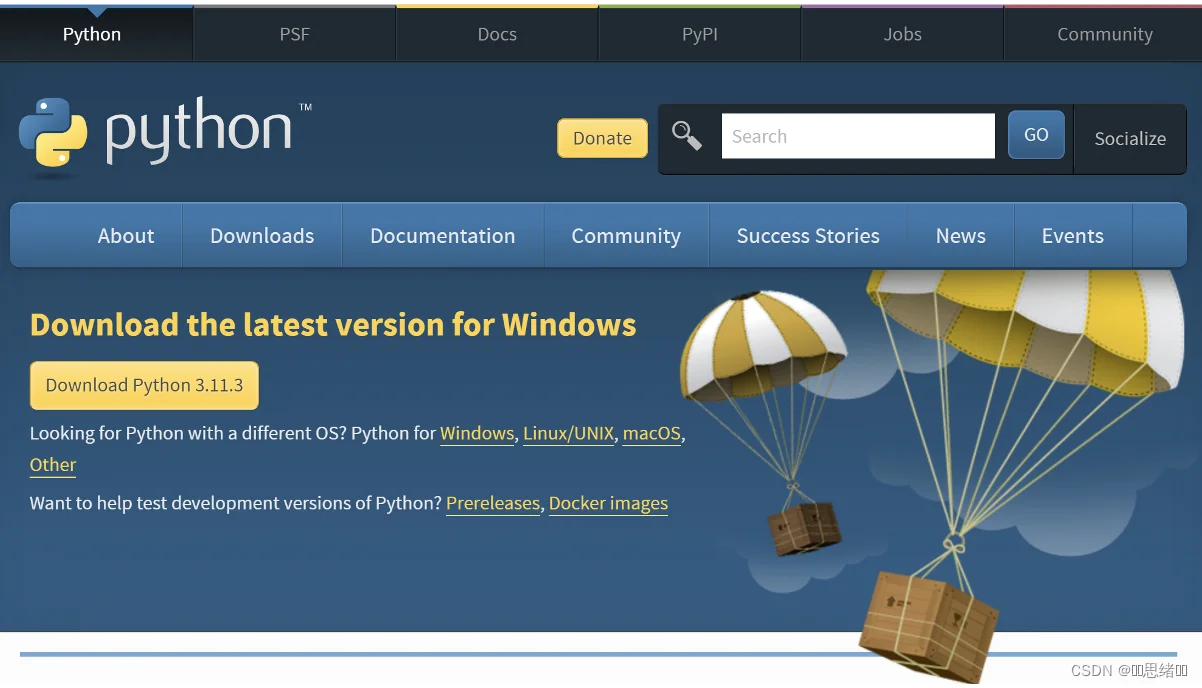
Task: Go to the Jobs section
Action: click(901, 34)
